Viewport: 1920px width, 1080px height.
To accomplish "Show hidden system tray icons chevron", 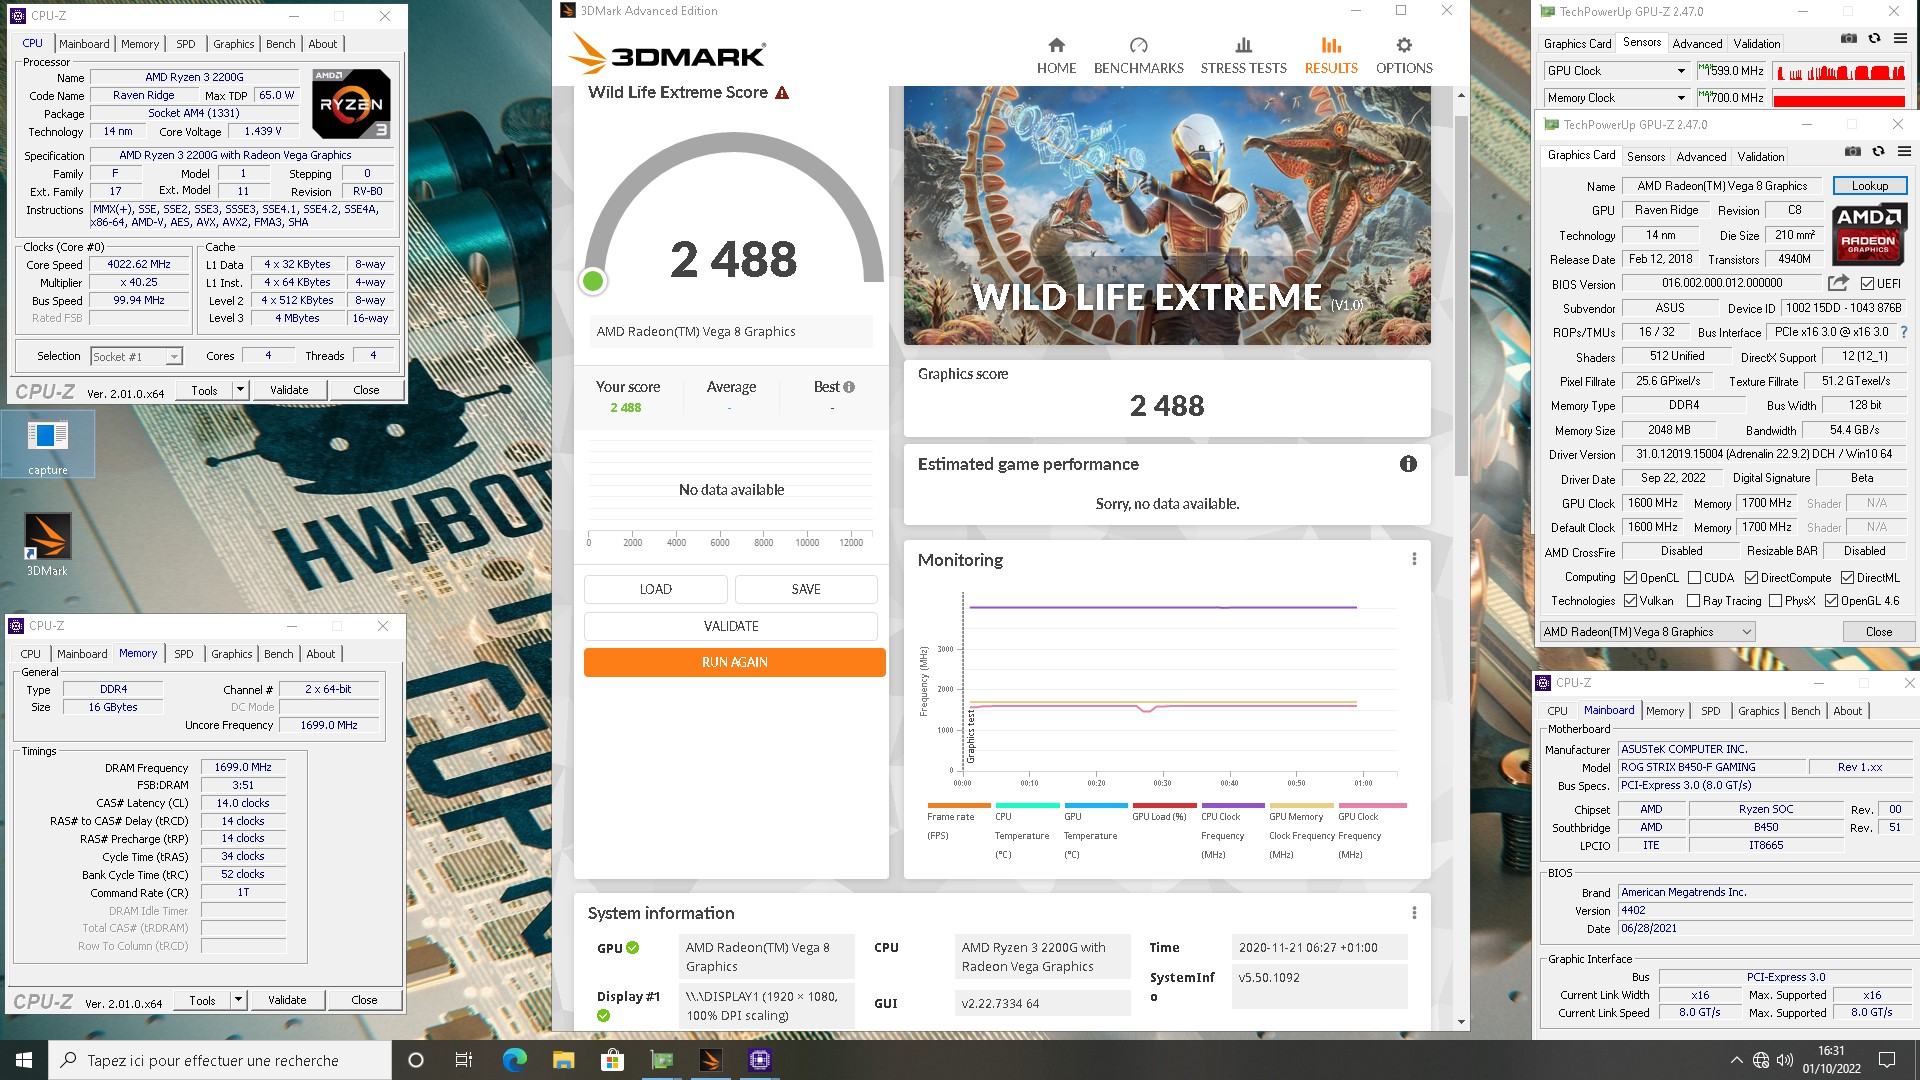I will pyautogui.click(x=1736, y=1060).
